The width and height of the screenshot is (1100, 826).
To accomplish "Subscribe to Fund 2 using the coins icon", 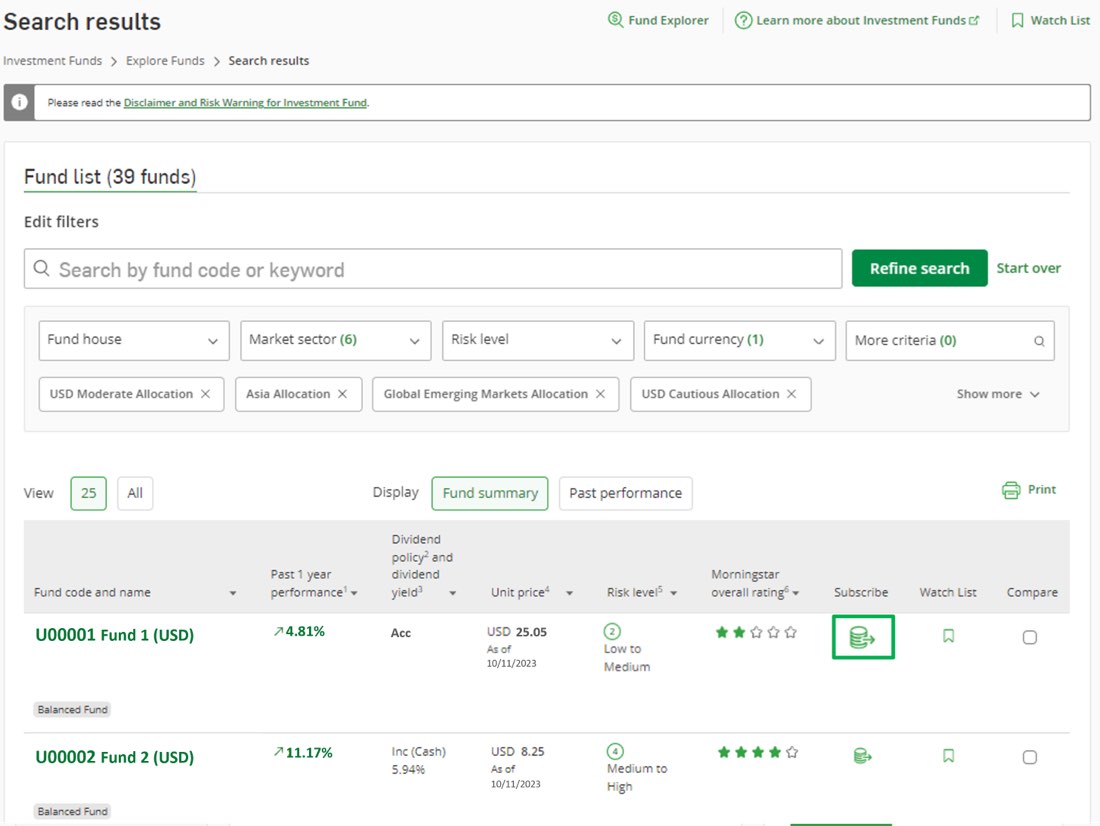I will tap(861, 756).
